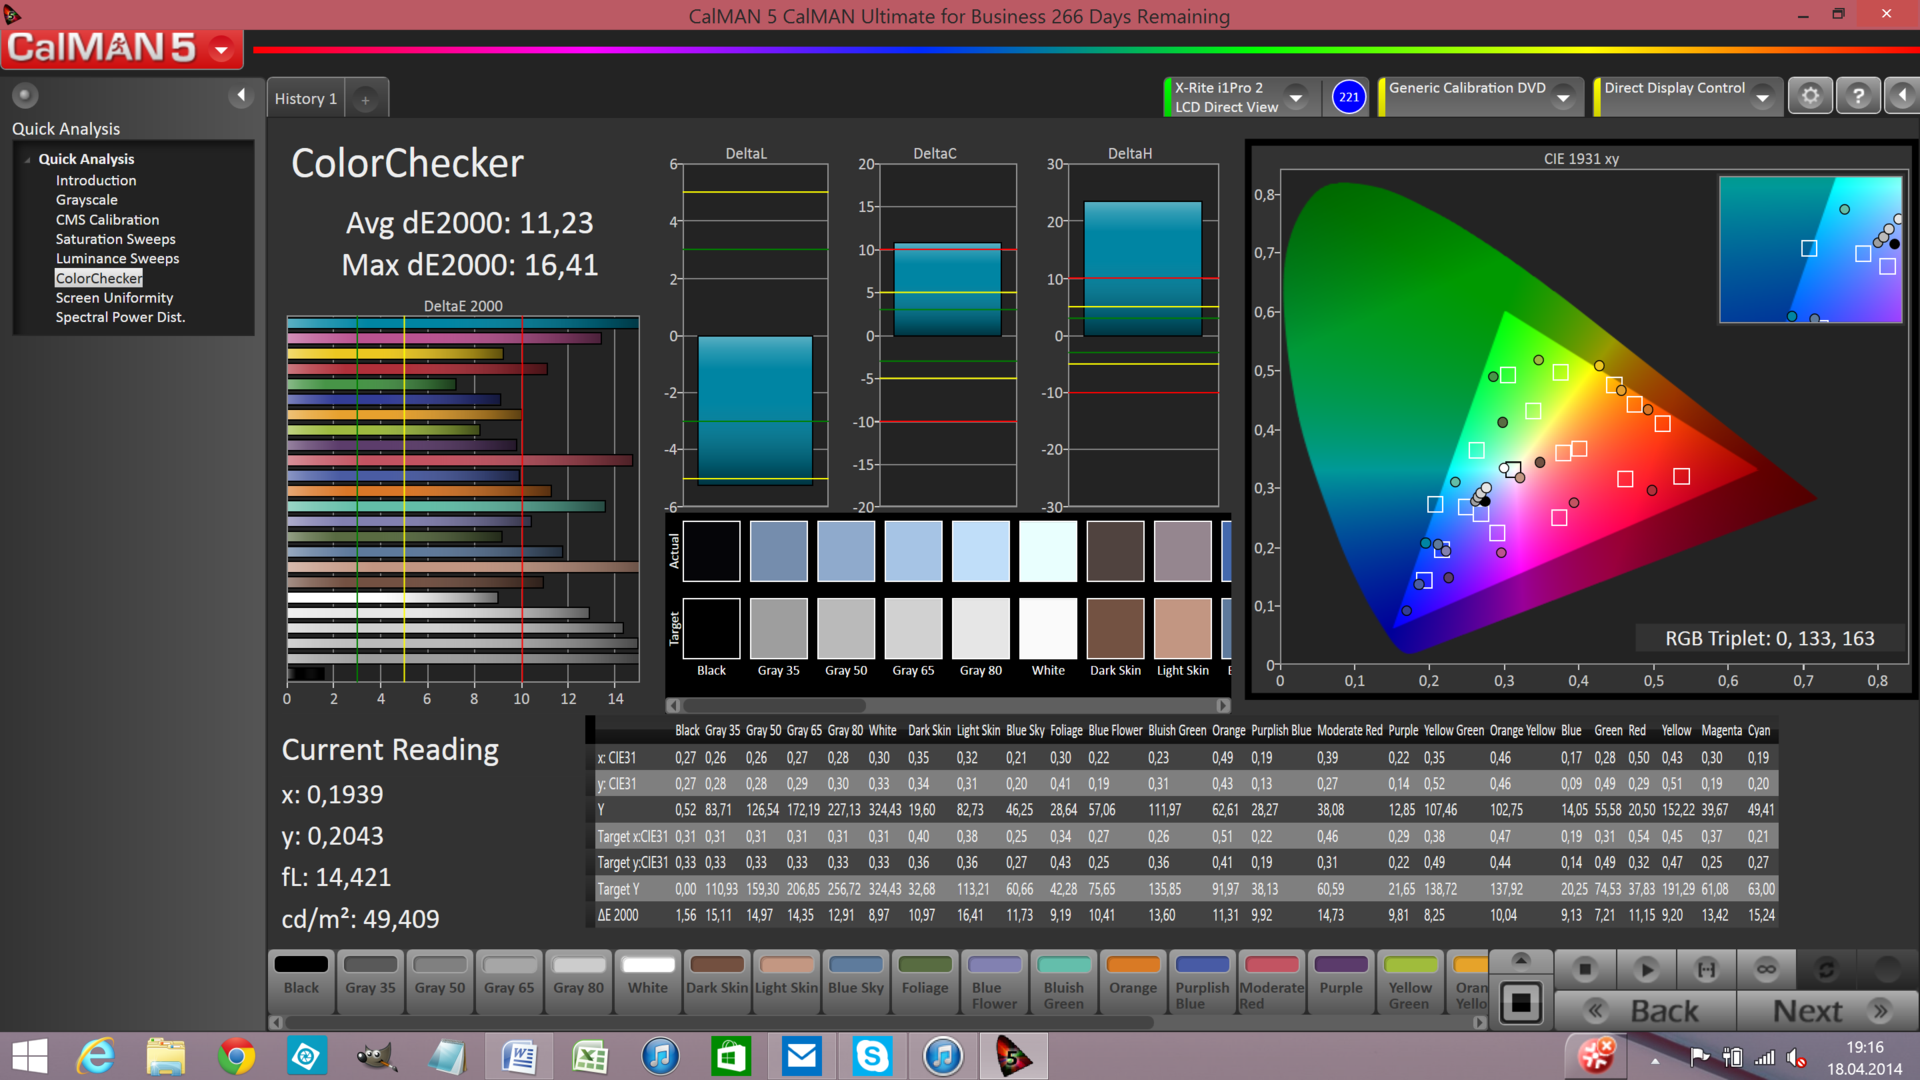This screenshot has width=1920, height=1080.
Task: Open the settings gear icon
Action: coord(1810,96)
